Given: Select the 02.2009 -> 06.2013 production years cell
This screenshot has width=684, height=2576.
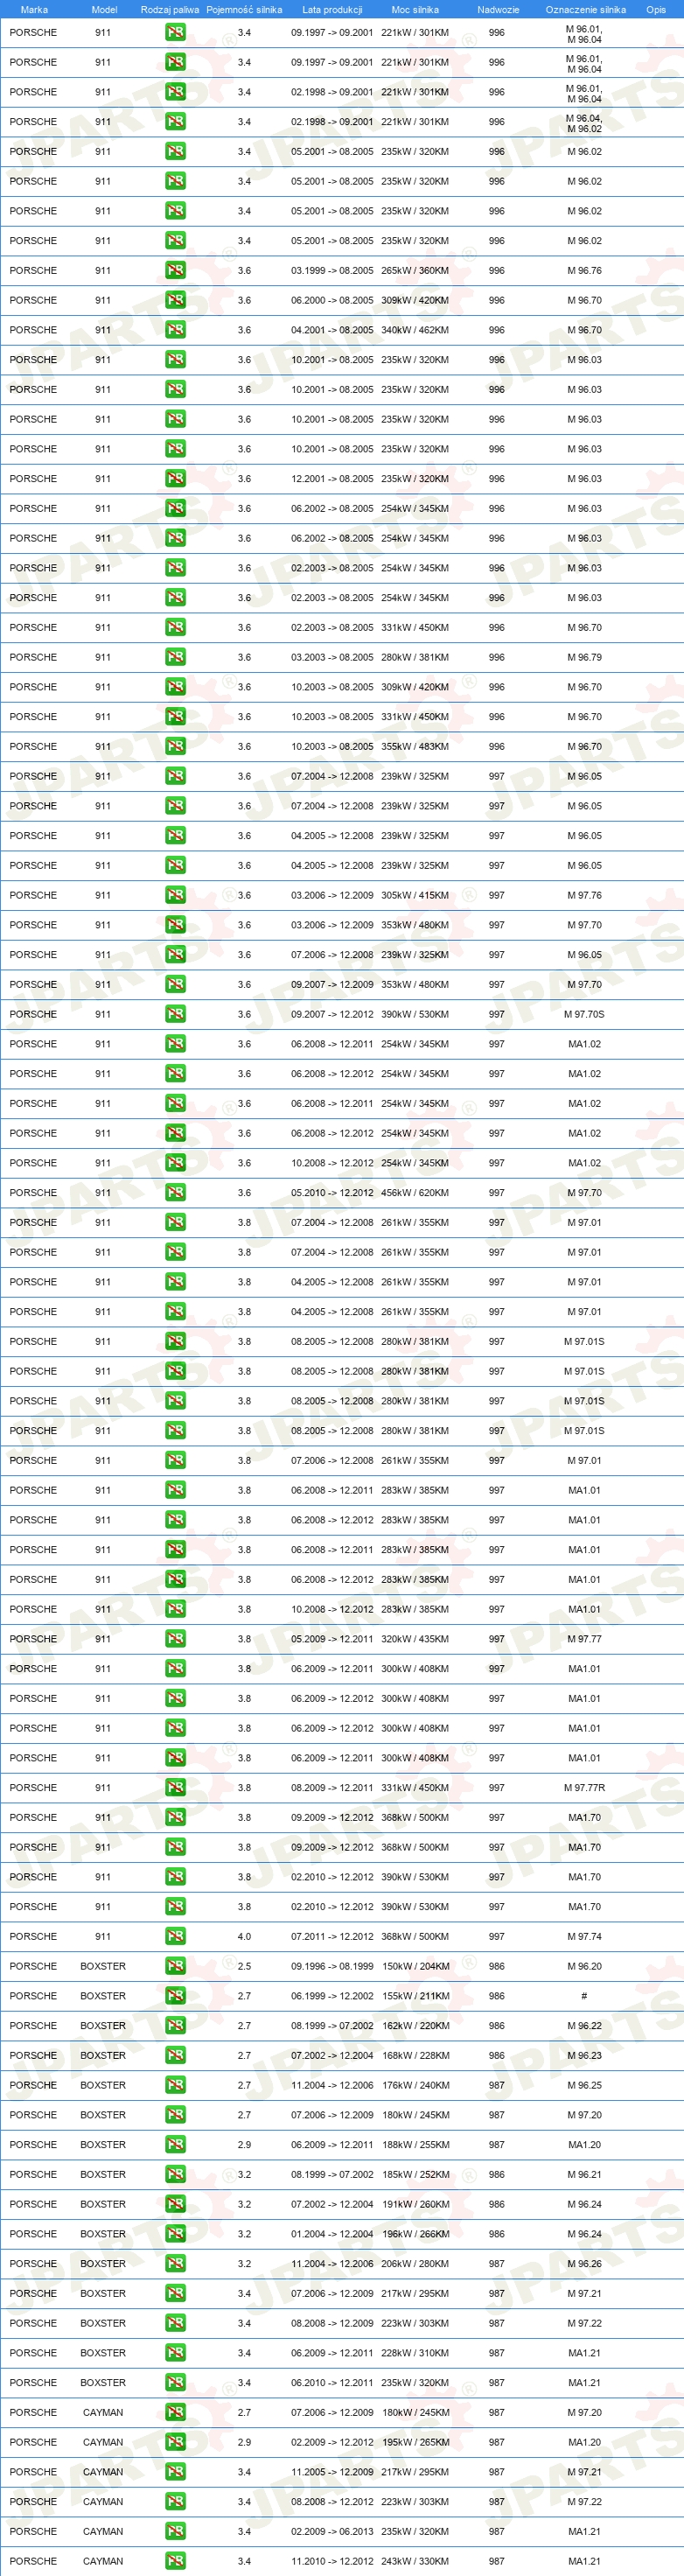Looking at the screenshot, I should click(x=332, y=2531).
